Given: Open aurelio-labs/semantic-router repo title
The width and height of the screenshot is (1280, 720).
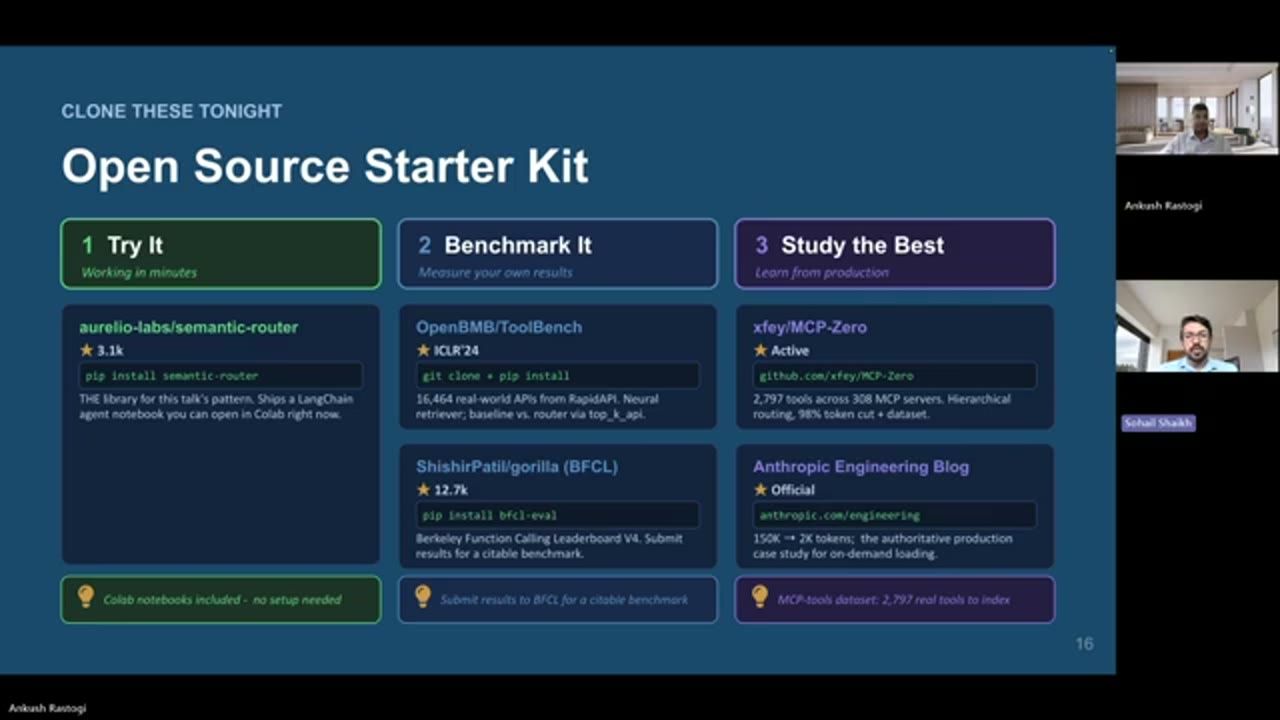Looking at the screenshot, I should pyautogui.click(x=189, y=327).
